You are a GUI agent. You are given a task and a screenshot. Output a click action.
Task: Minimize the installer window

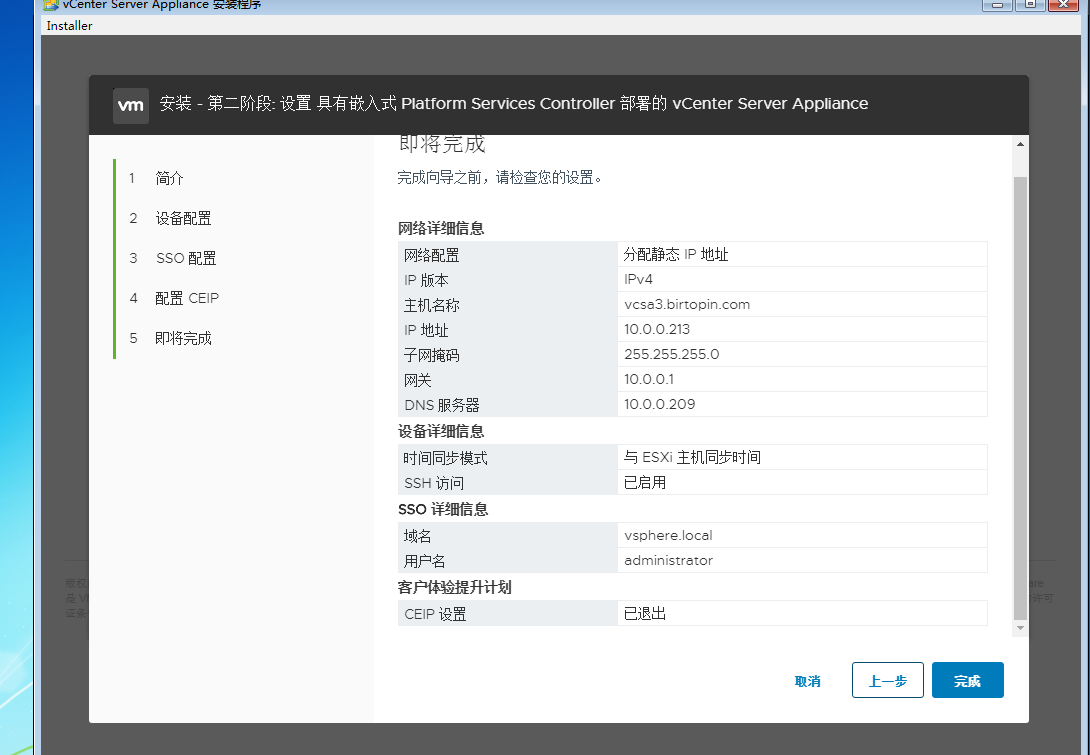point(997,4)
